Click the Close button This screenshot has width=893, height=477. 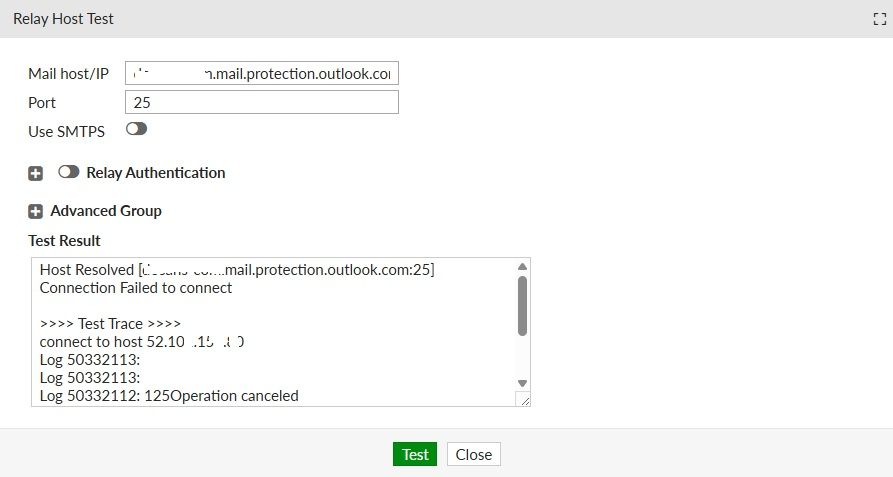pyautogui.click(x=473, y=454)
